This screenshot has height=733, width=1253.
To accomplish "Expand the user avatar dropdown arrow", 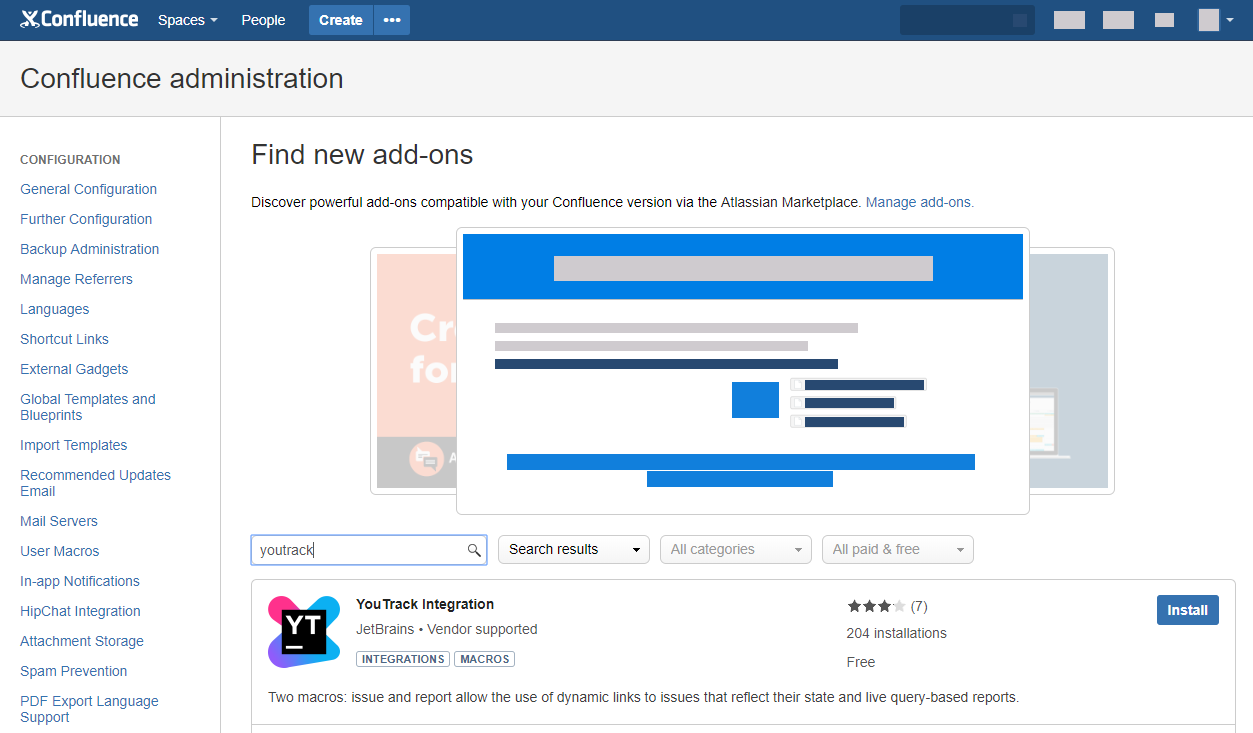I will 1230,20.
